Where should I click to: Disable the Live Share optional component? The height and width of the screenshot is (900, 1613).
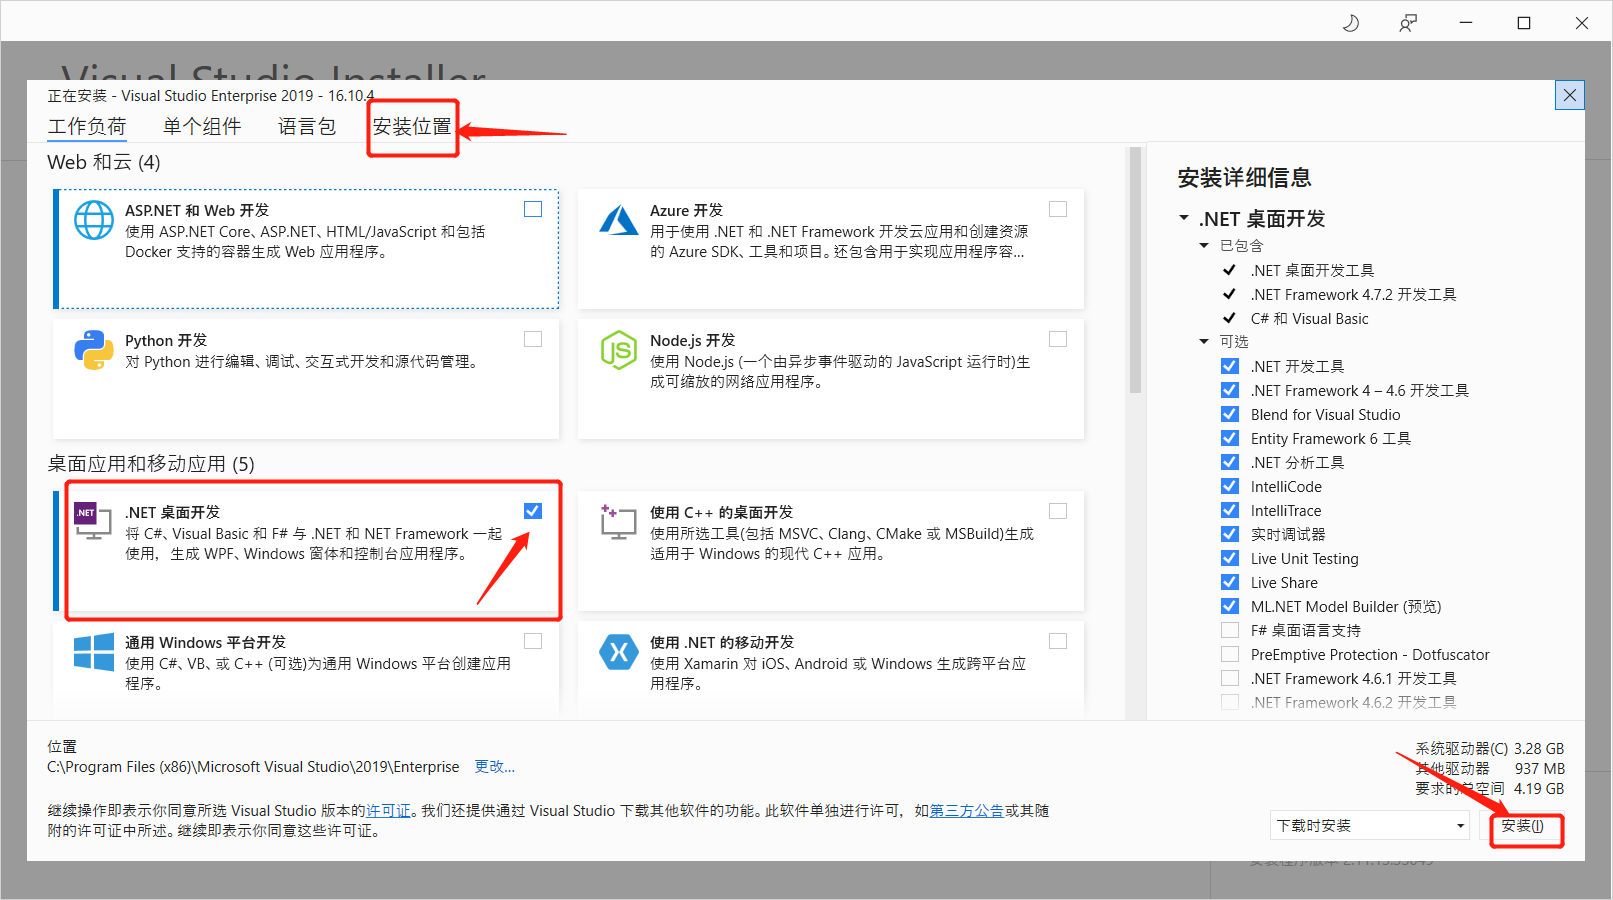tap(1230, 582)
